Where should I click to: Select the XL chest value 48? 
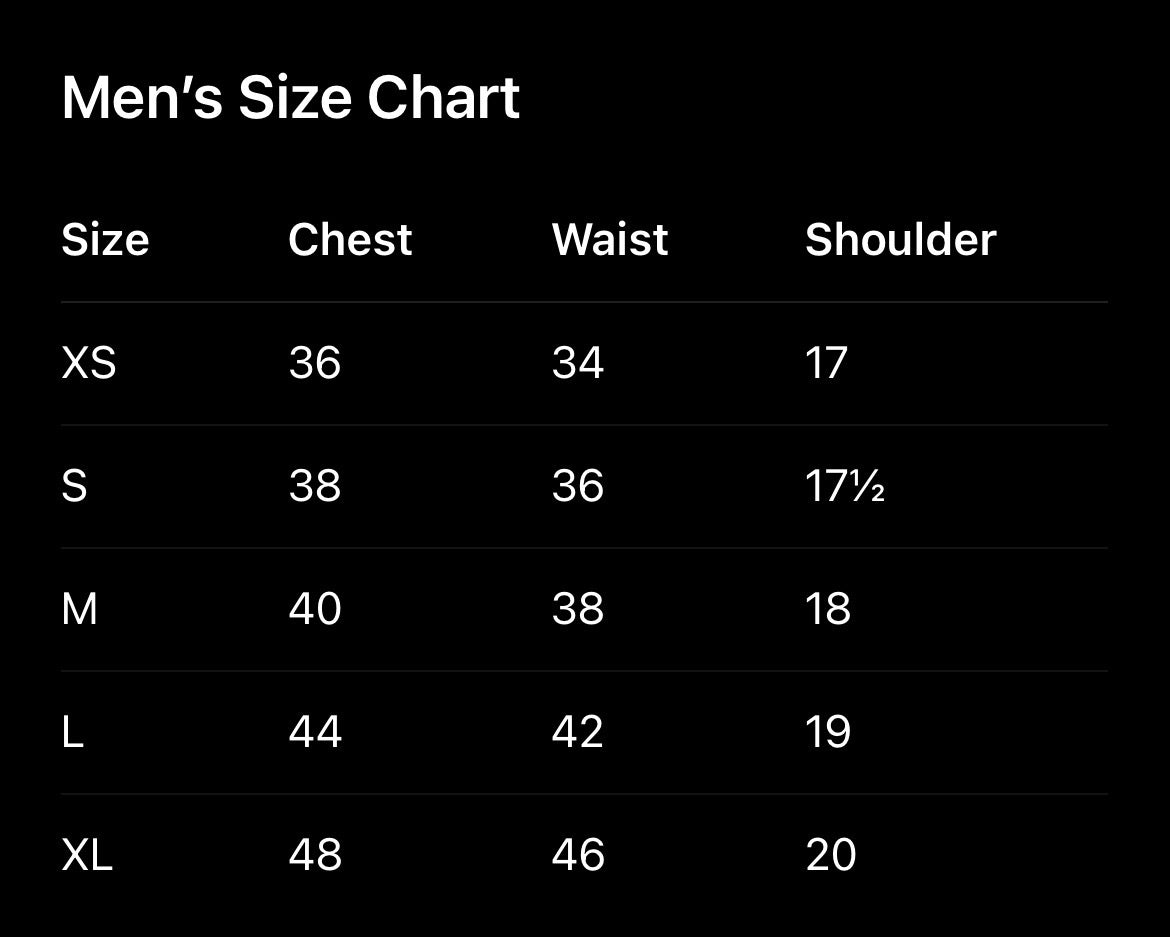(315, 855)
